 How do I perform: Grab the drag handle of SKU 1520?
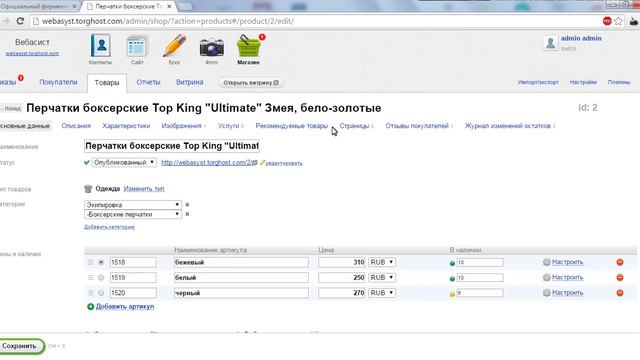point(91,293)
